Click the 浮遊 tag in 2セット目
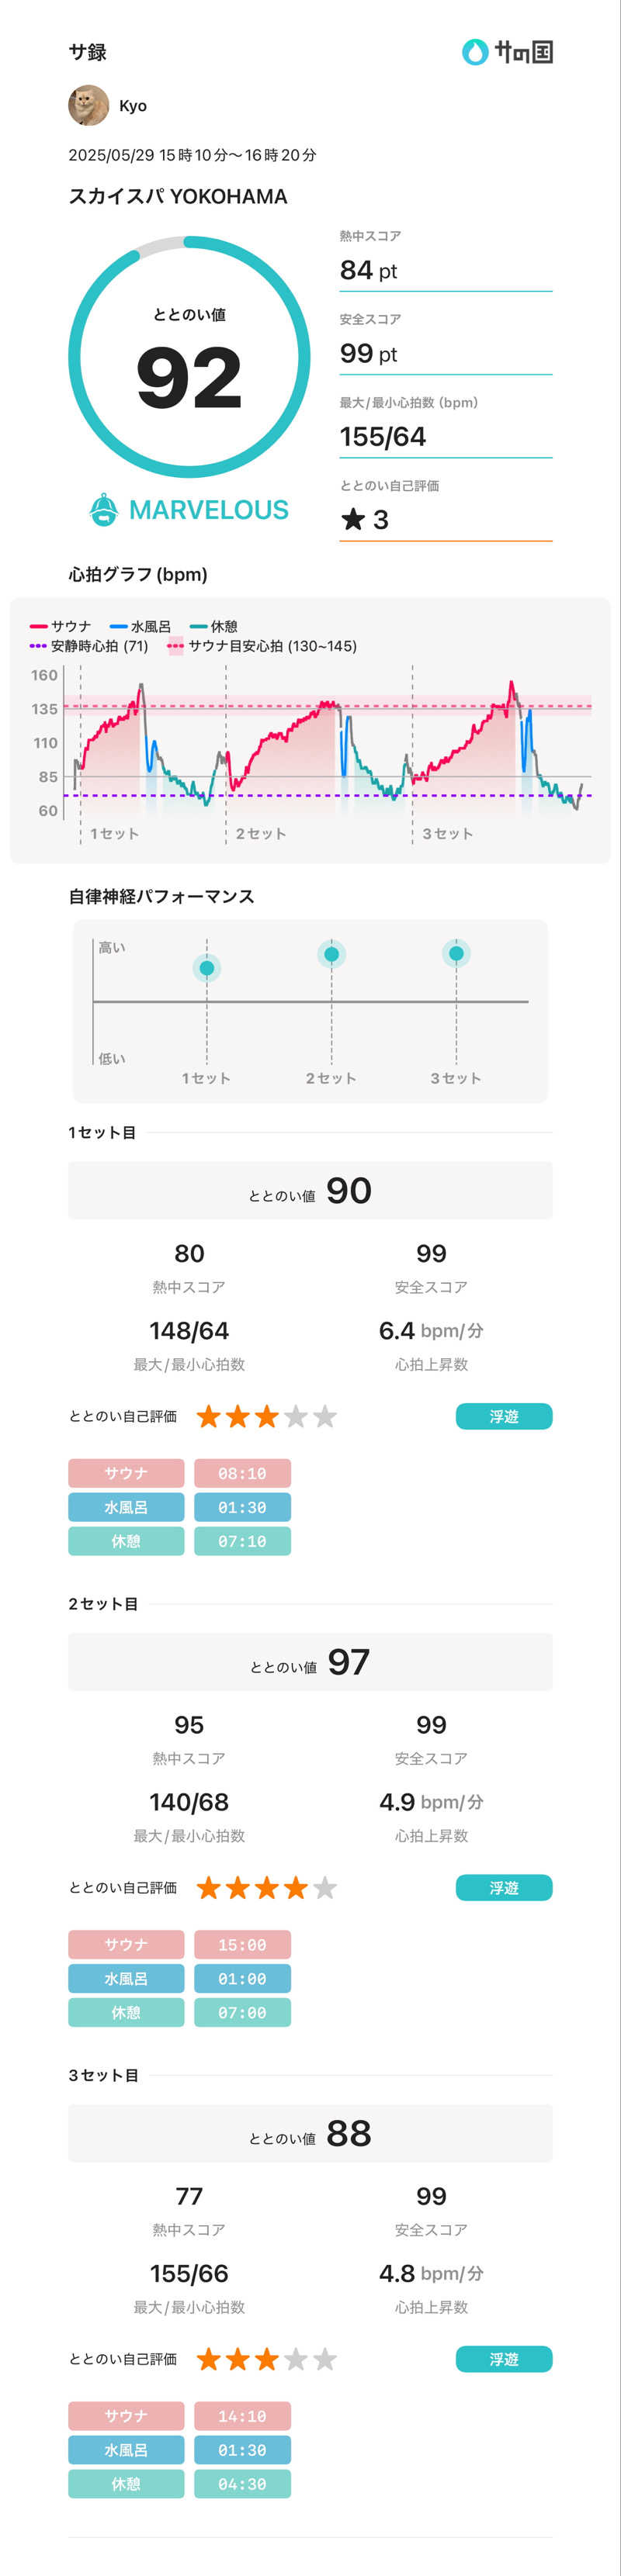The image size is (621, 2576). pyautogui.click(x=504, y=1888)
